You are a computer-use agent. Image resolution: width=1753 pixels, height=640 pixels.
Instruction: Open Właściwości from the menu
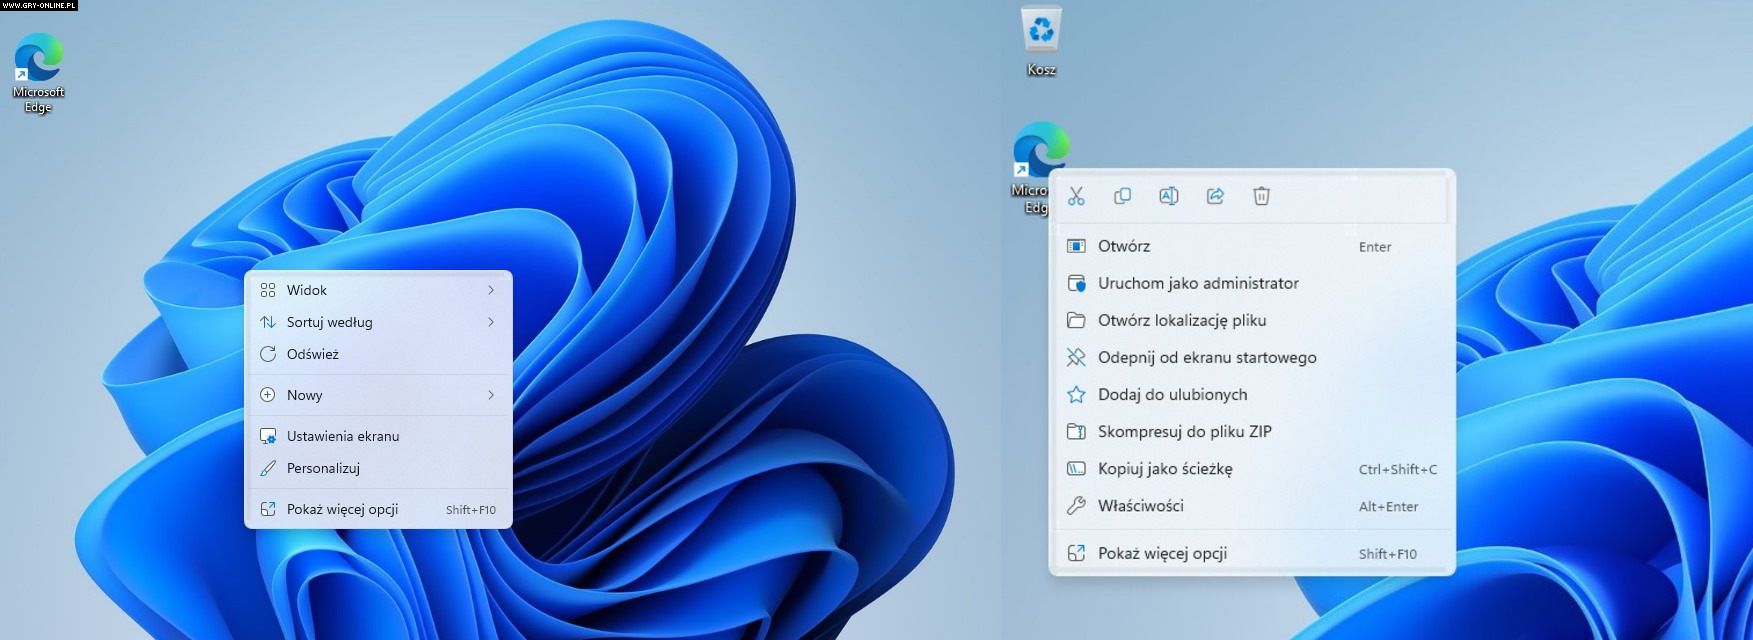click(x=1140, y=506)
